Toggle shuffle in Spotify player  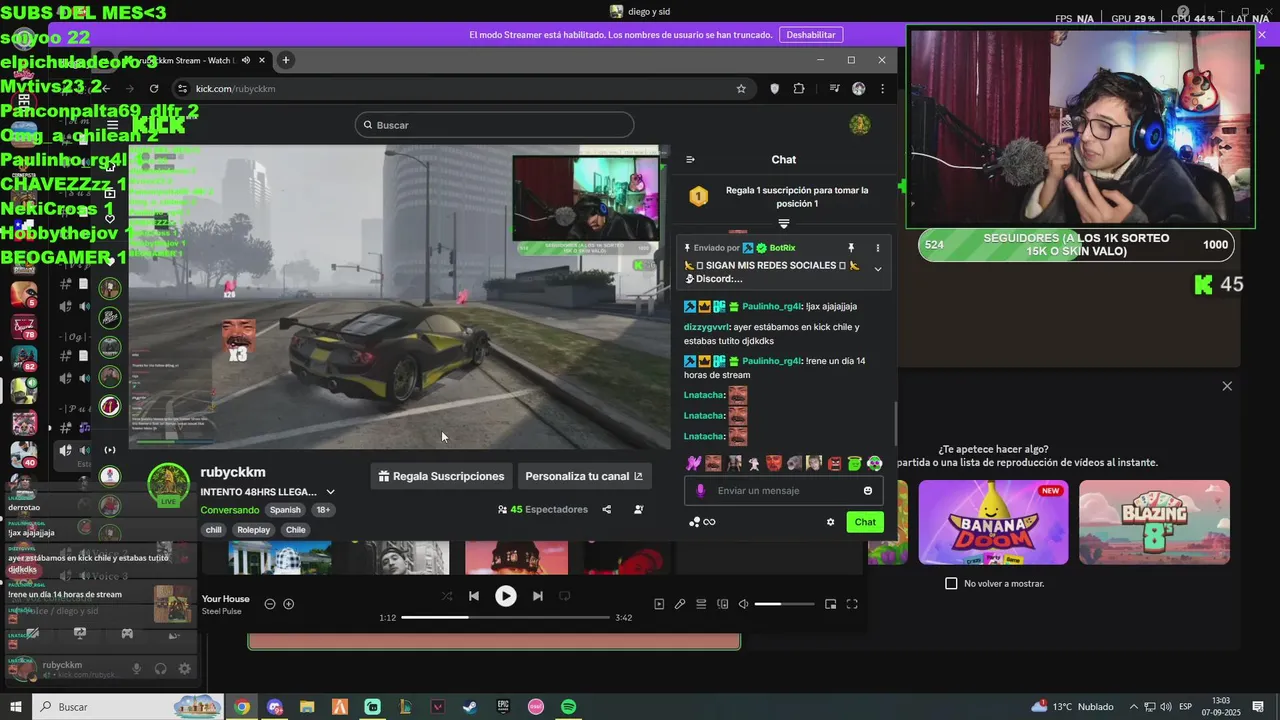[447, 596]
